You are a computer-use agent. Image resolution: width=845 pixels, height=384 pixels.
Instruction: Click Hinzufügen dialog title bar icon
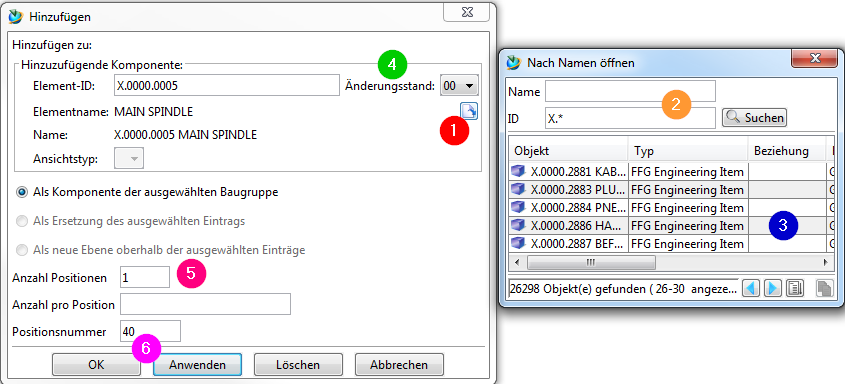click(16, 17)
